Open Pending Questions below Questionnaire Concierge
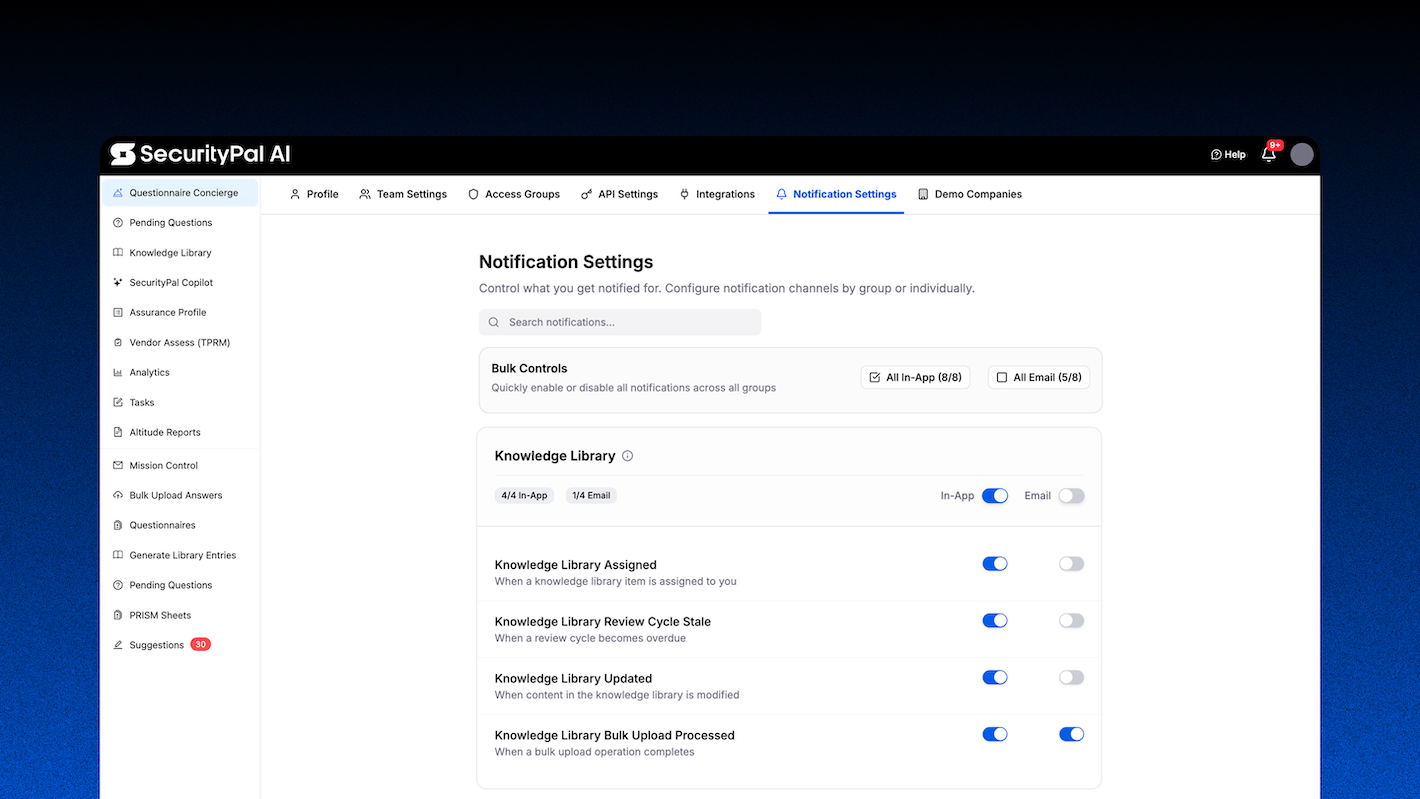Screen dimensions: 1420x799 [171, 223]
